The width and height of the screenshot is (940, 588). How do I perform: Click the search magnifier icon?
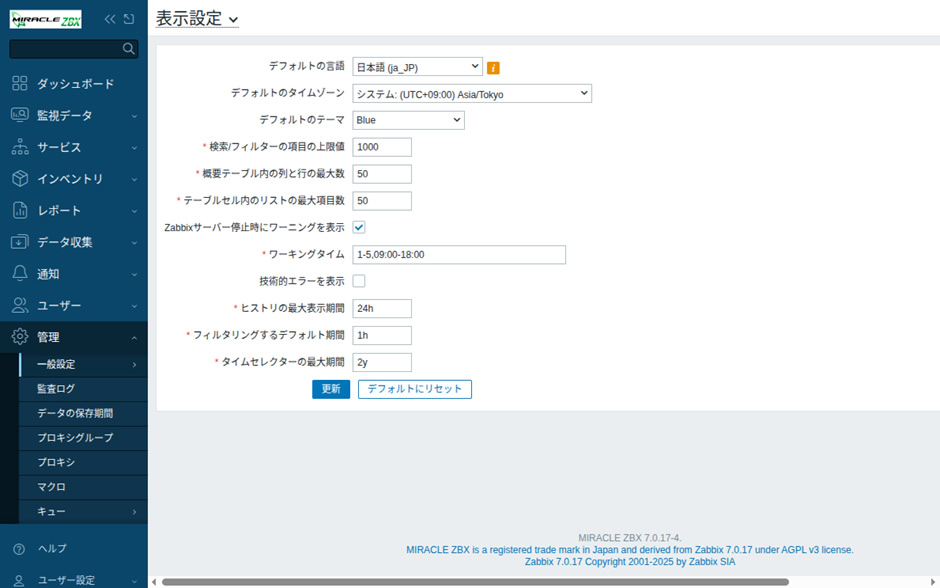[128, 48]
